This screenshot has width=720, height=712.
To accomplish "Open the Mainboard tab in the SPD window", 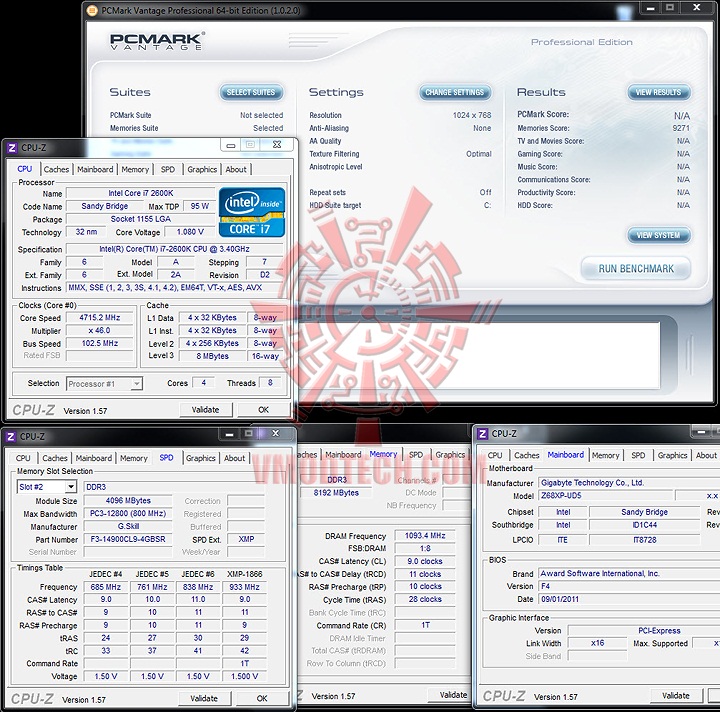I will pyautogui.click(x=94, y=458).
